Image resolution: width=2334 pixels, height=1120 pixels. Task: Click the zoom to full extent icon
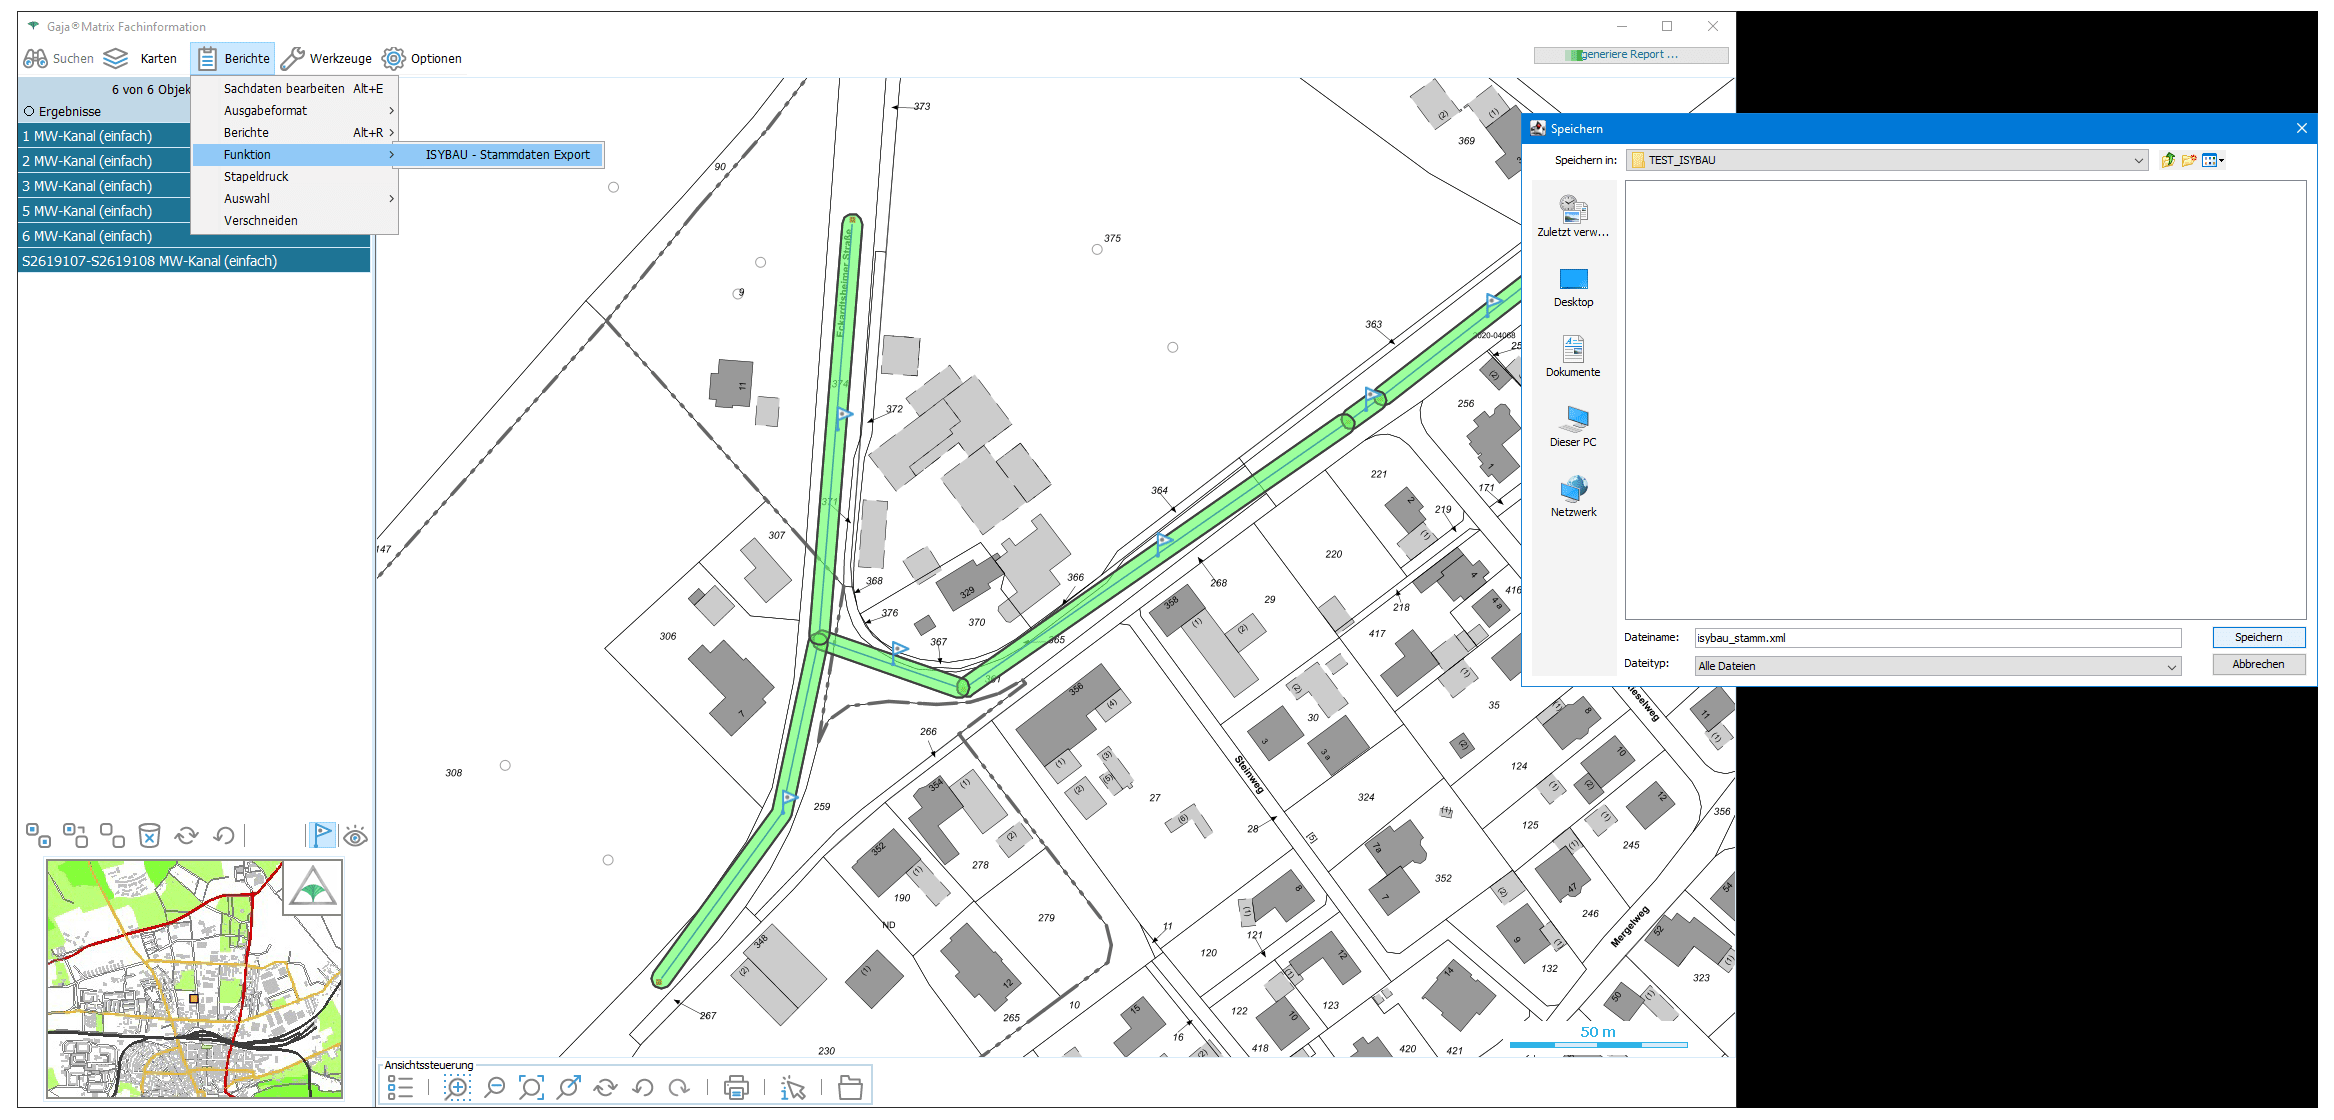tap(531, 1087)
